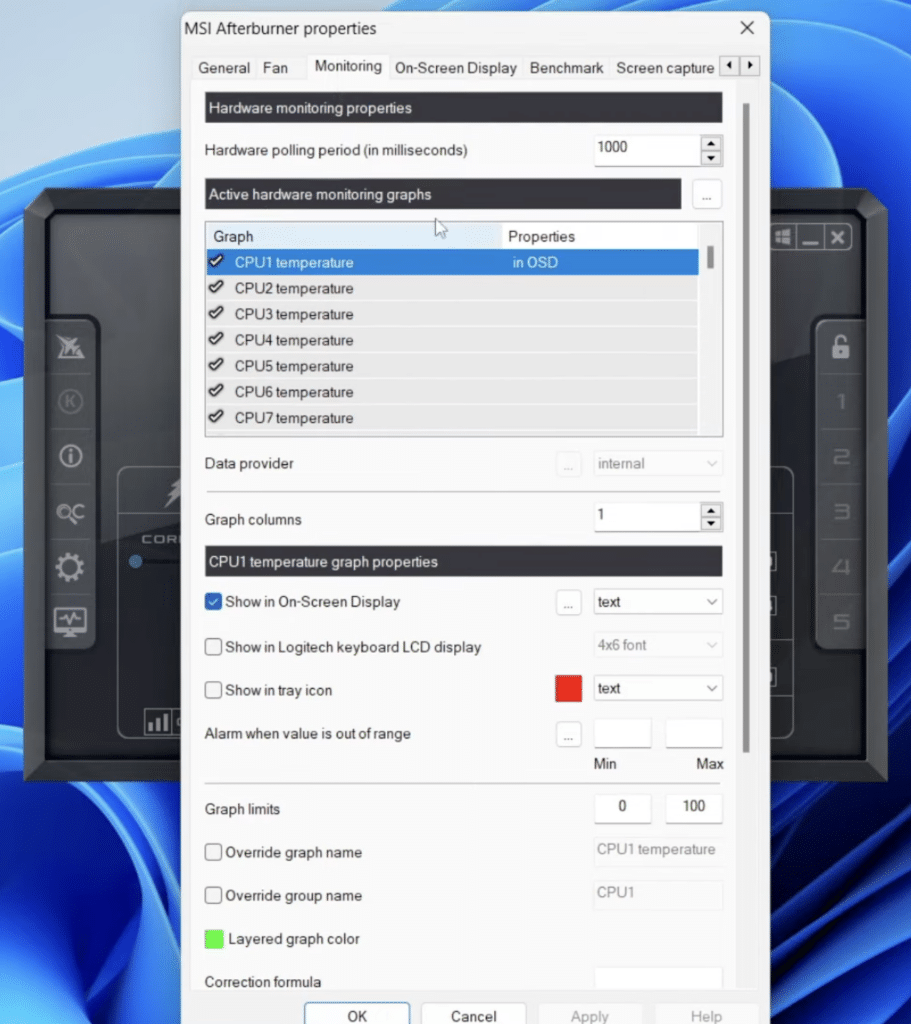Change the green Layered graph color swatch
The height and width of the screenshot is (1024, 911).
tap(214, 939)
